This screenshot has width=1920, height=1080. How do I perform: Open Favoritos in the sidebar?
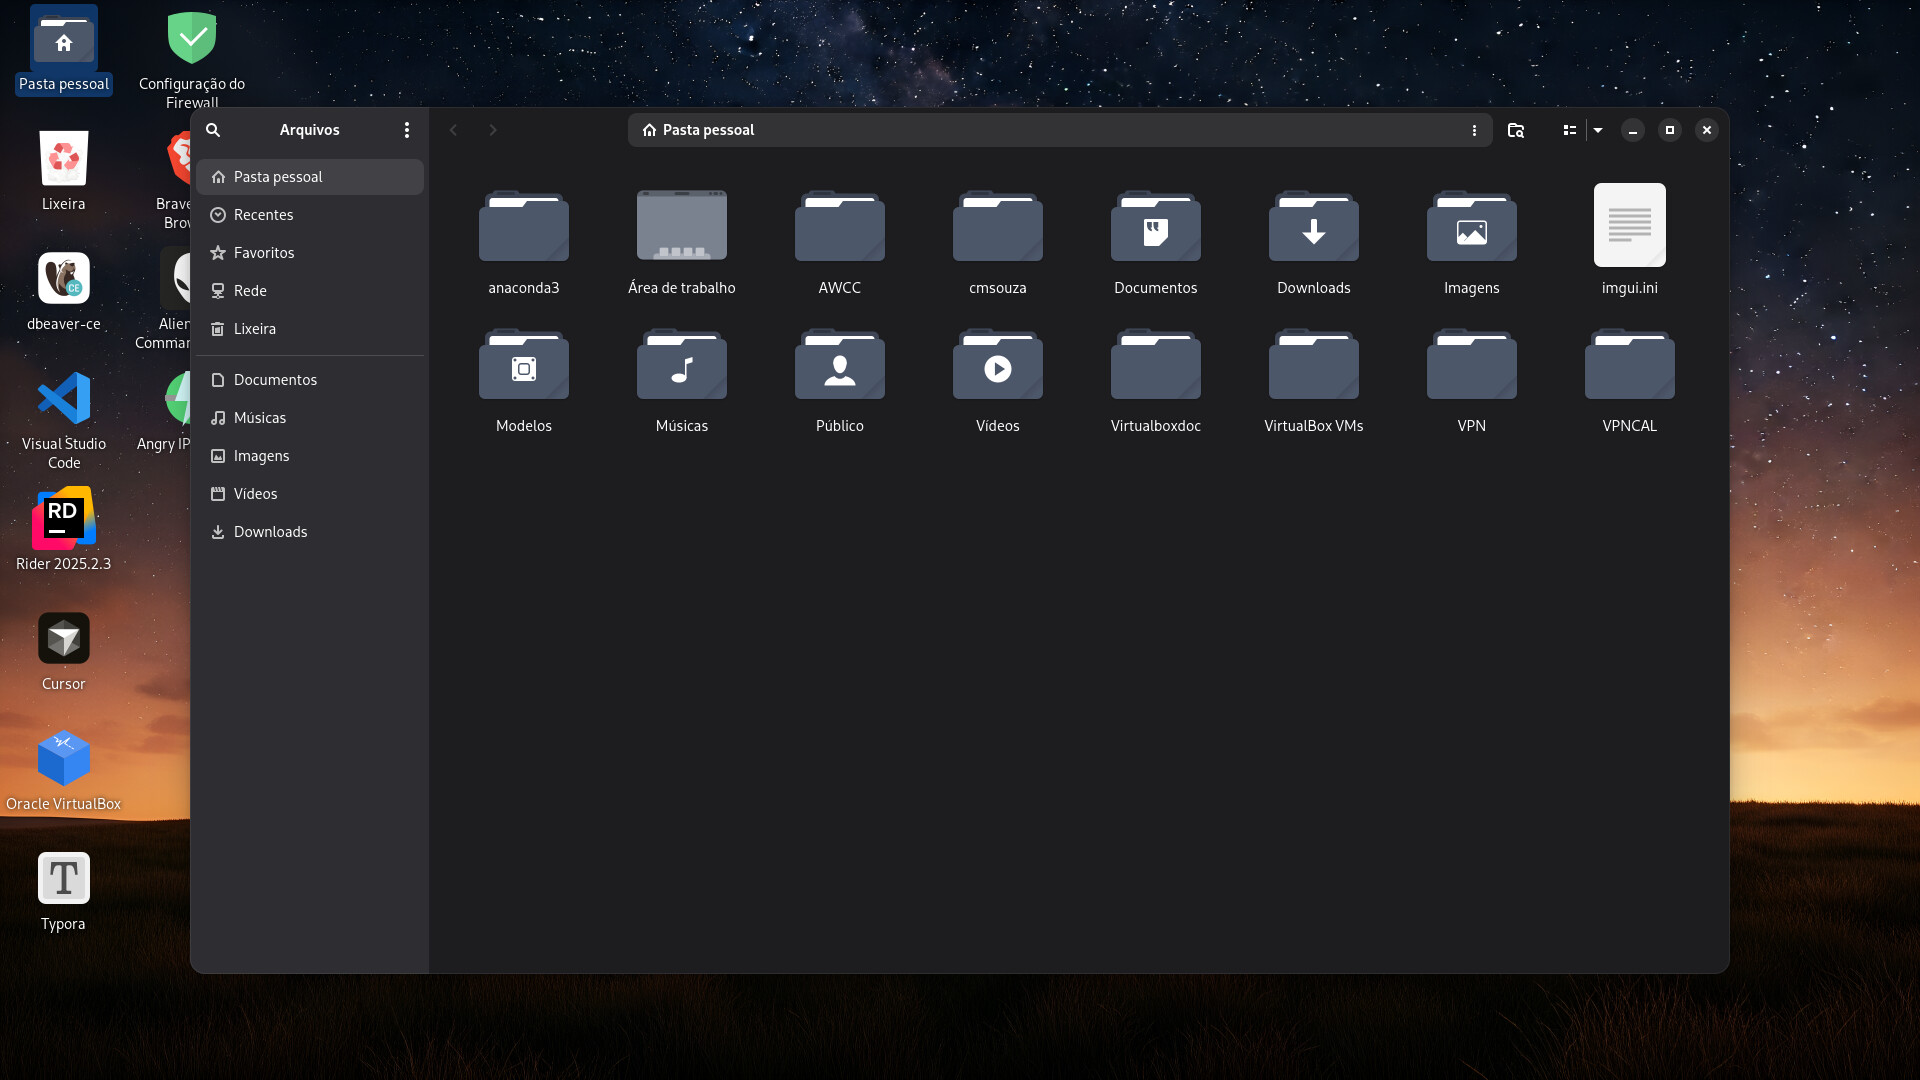pyautogui.click(x=263, y=253)
